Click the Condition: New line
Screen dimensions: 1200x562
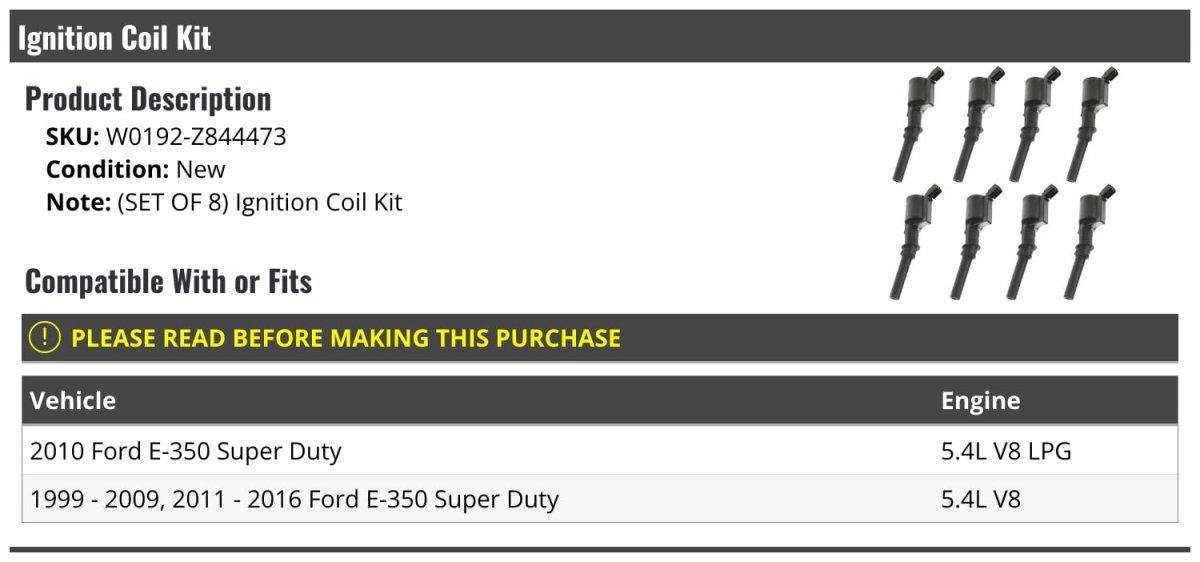tap(136, 169)
